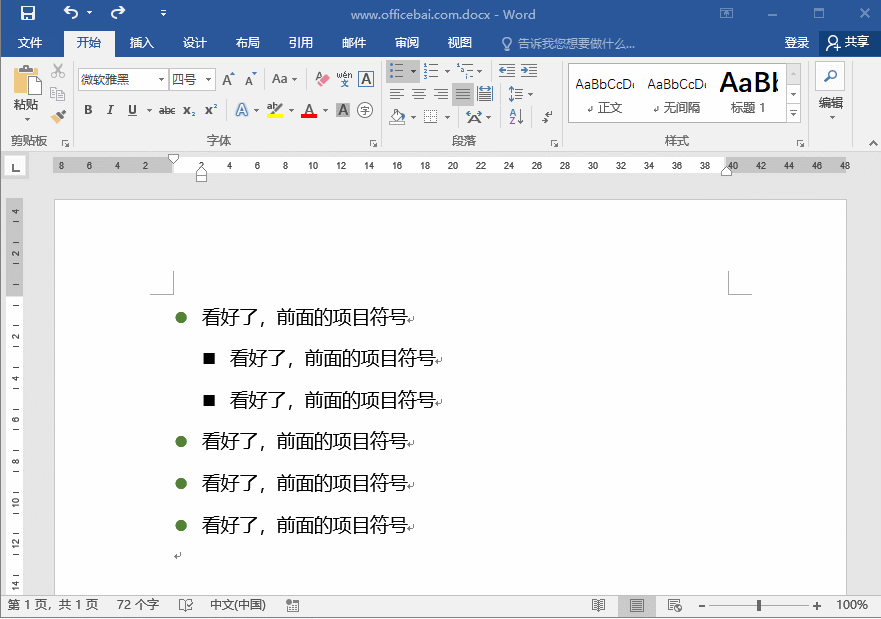Click the 登录 sign-in link
Viewport: 881px width, 619px height.
797,43
